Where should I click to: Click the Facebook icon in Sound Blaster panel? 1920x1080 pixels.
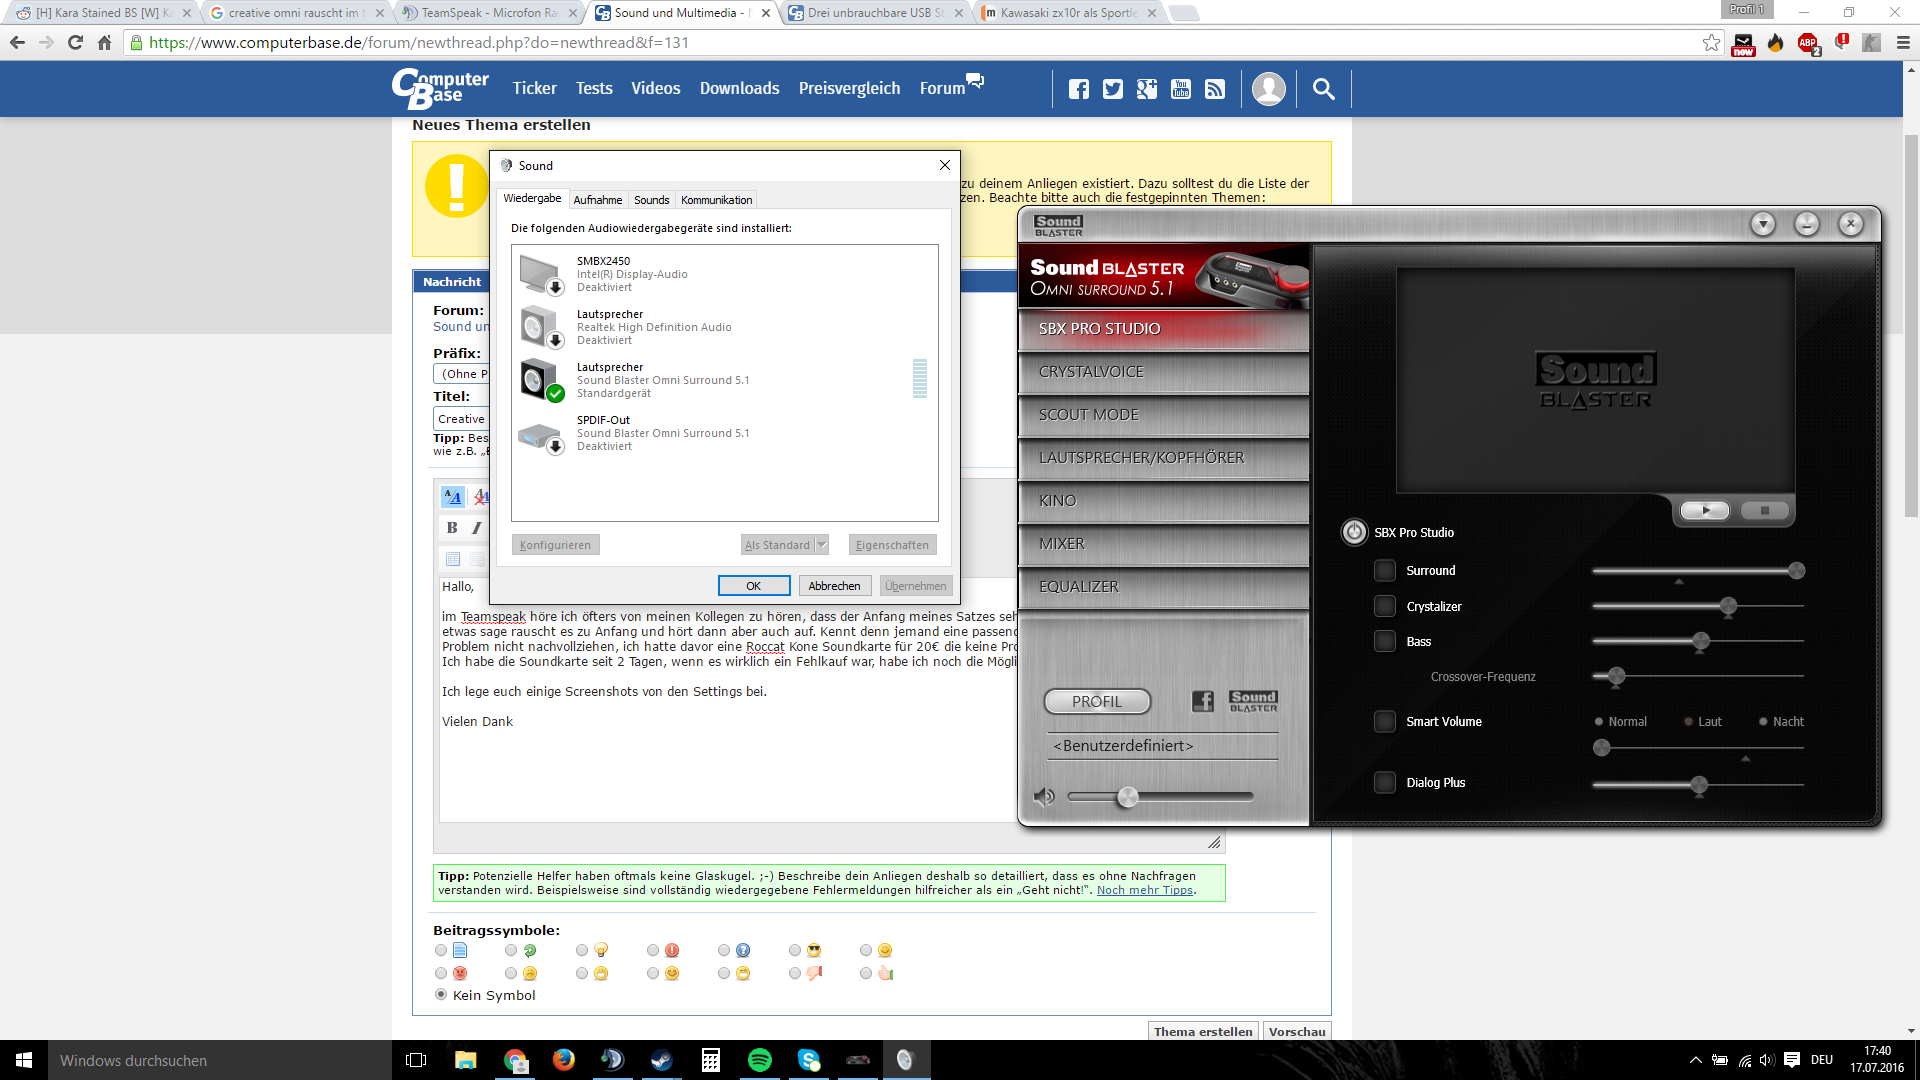coord(1203,701)
